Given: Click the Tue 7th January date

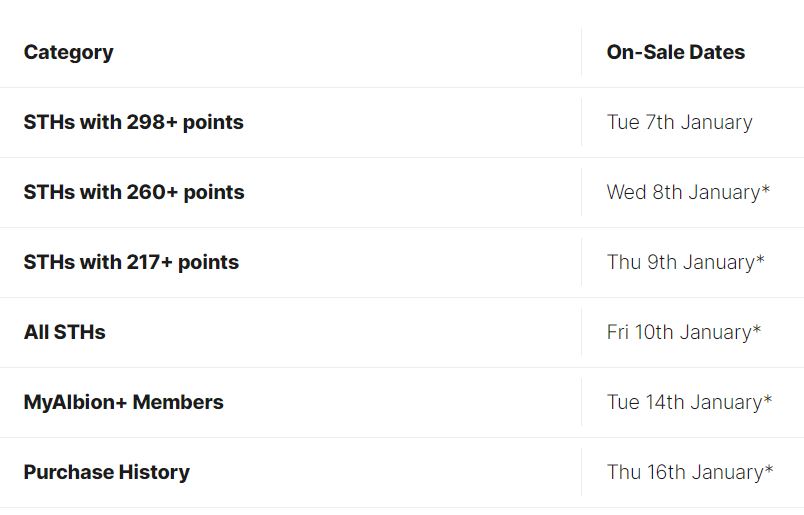Looking at the screenshot, I should click(x=679, y=122).
